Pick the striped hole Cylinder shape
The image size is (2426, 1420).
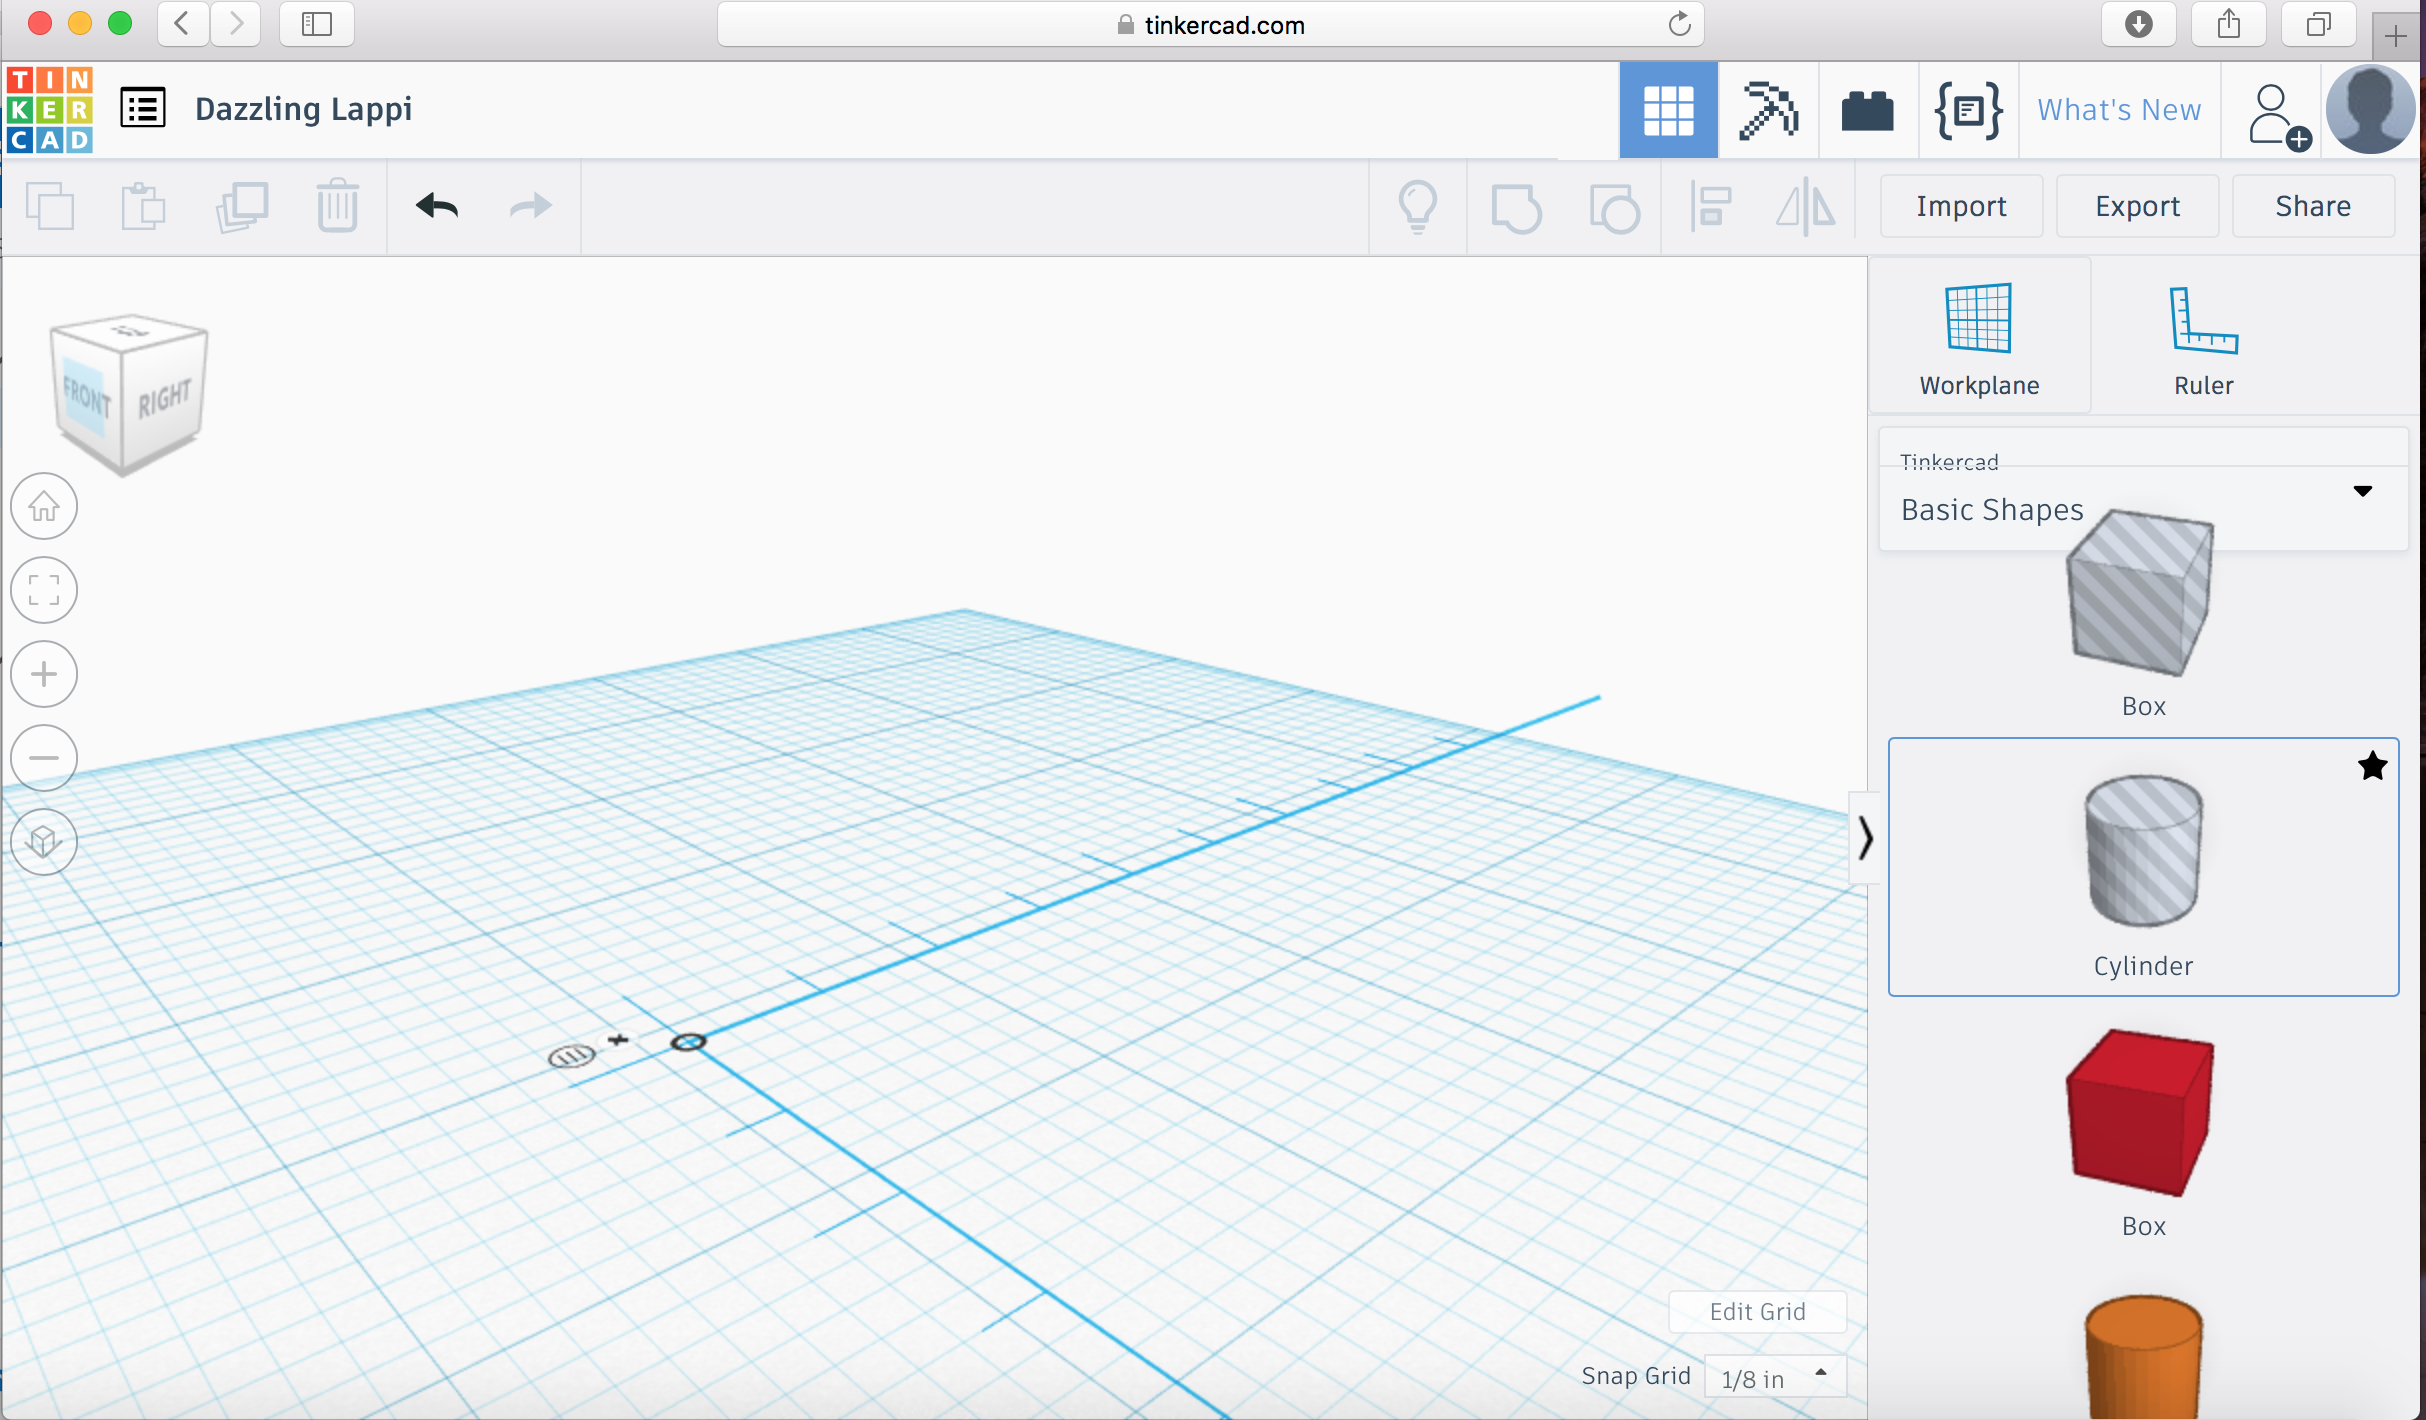[2142, 852]
